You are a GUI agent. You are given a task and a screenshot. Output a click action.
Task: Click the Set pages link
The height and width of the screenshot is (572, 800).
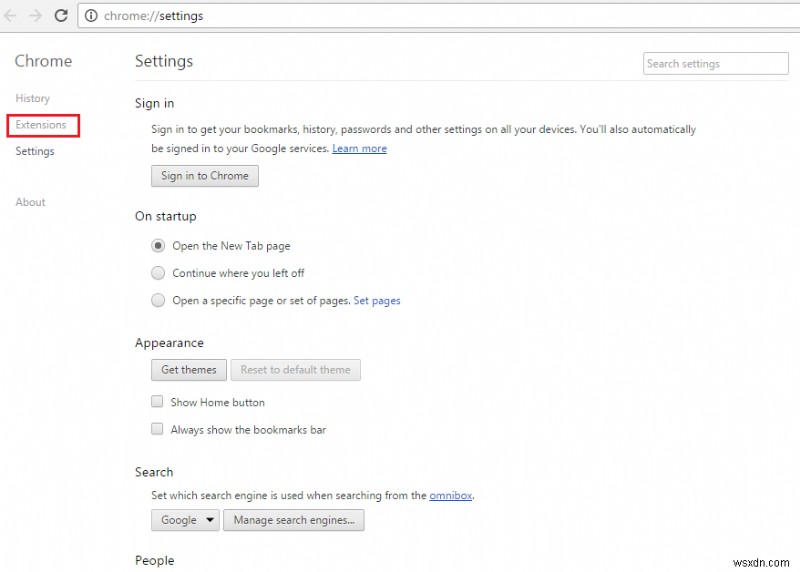[377, 300]
